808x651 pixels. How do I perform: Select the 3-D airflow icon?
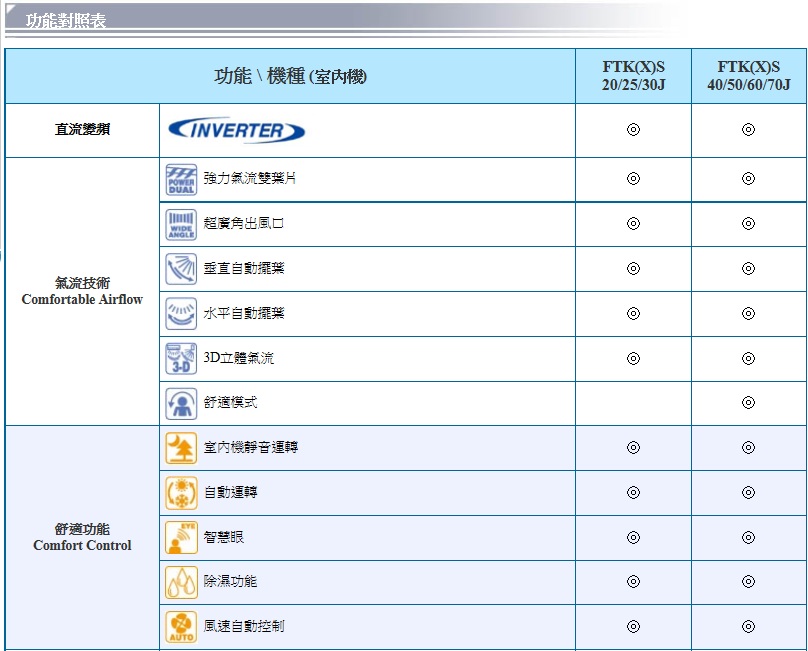pos(181,358)
